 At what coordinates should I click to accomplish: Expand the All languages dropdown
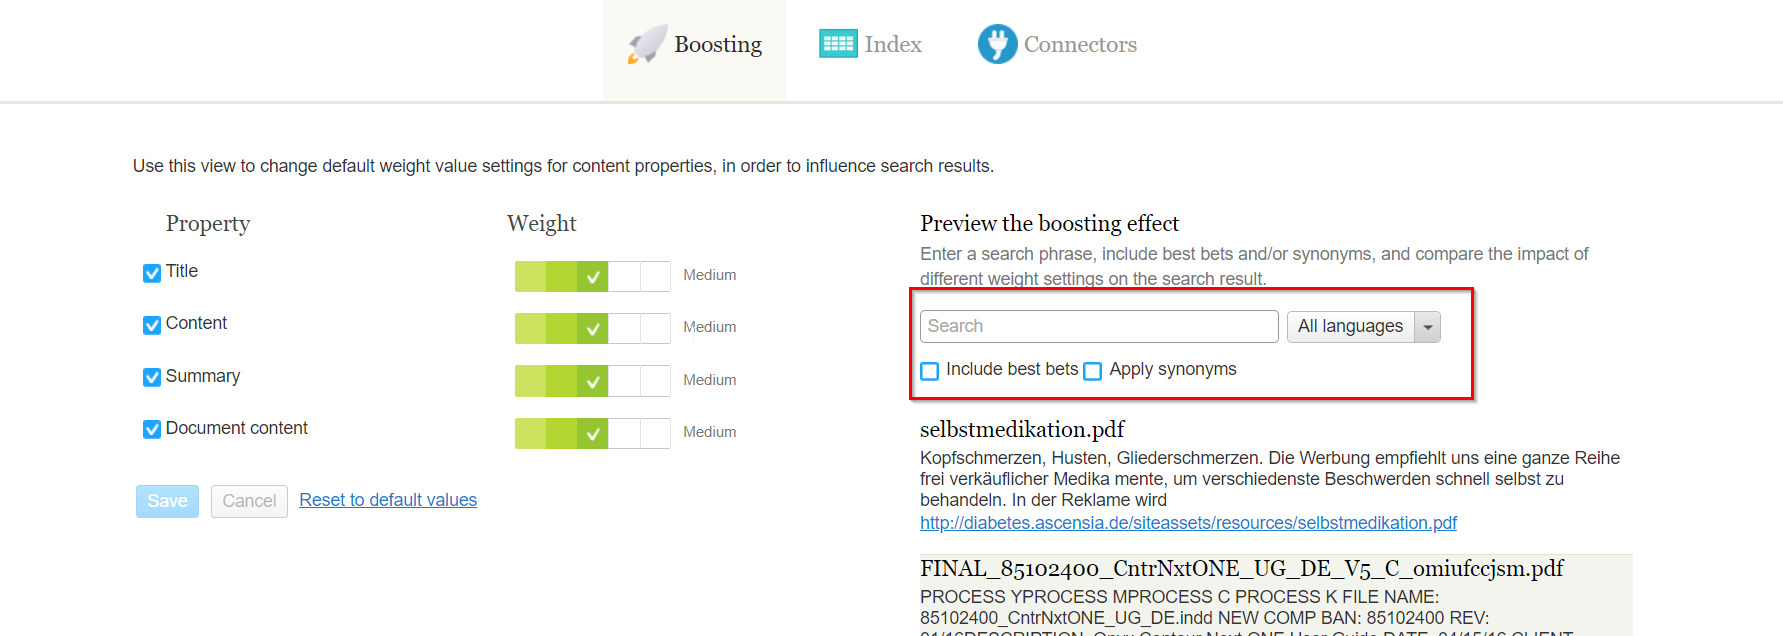[x=1427, y=327]
